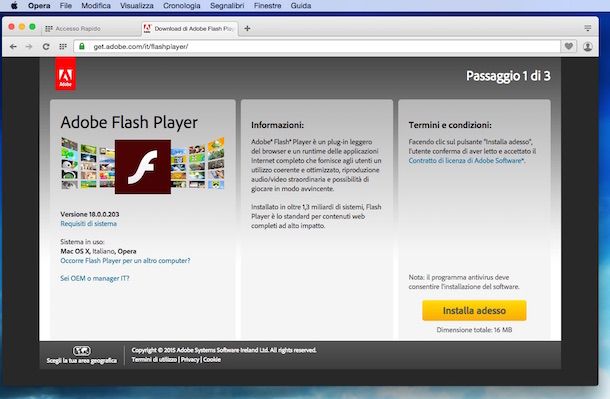610x399 pixels.
Task: Switch to the Accesso Rapido tab
Action: (91, 28)
